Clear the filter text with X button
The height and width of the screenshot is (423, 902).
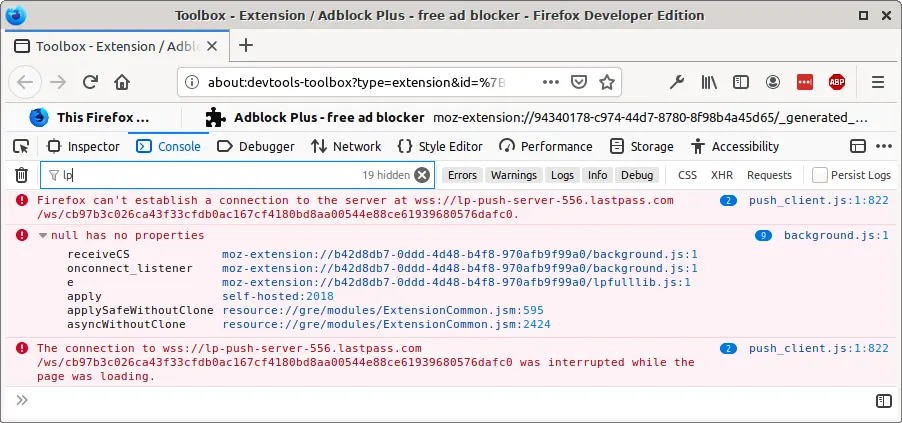pos(422,175)
